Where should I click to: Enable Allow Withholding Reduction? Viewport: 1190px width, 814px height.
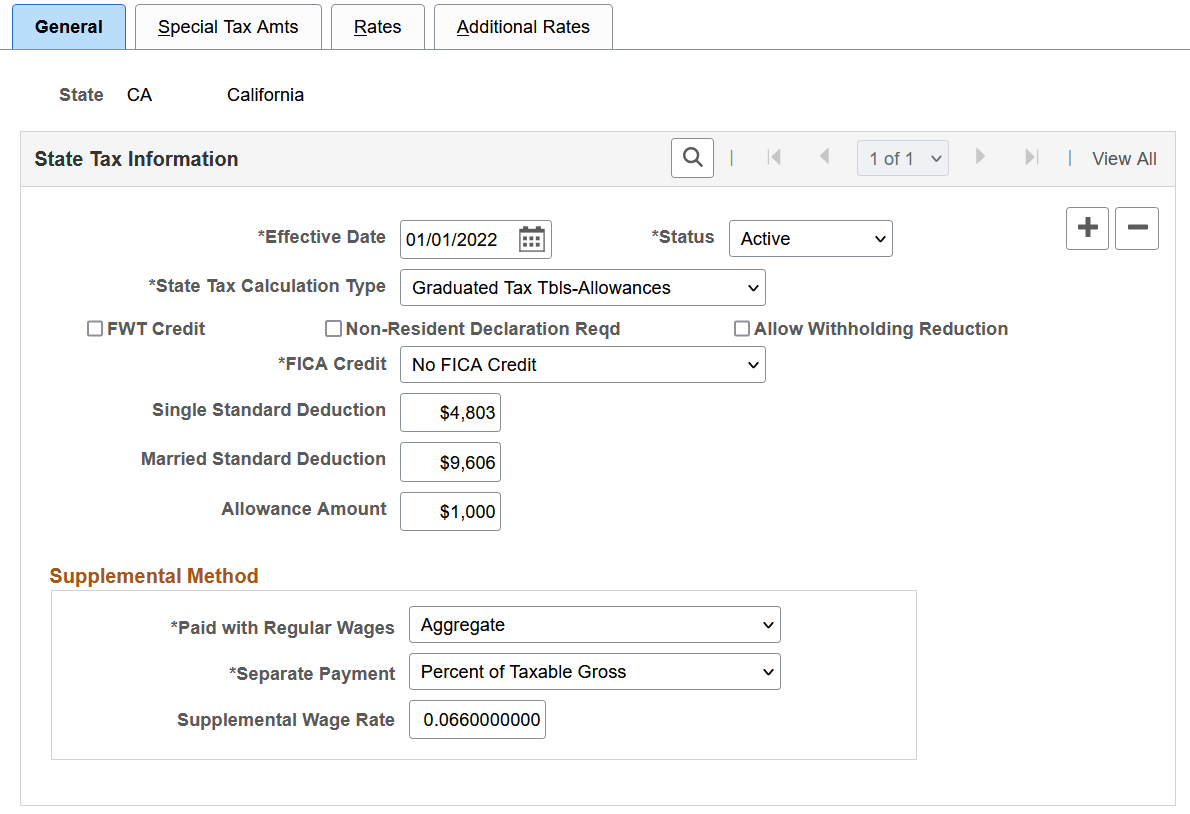click(x=742, y=328)
